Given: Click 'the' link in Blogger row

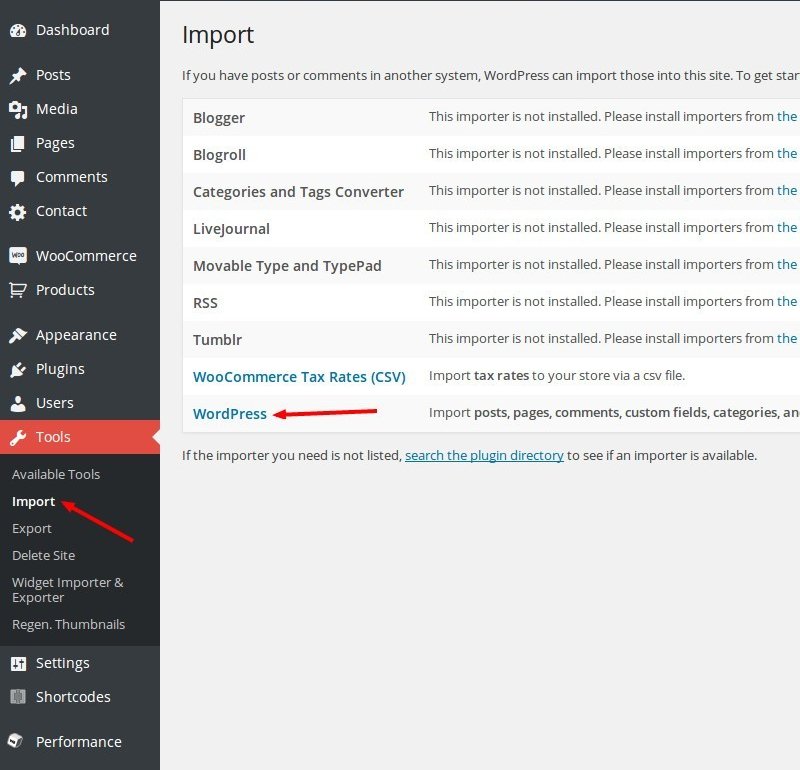Looking at the screenshot, I should 787,117.
